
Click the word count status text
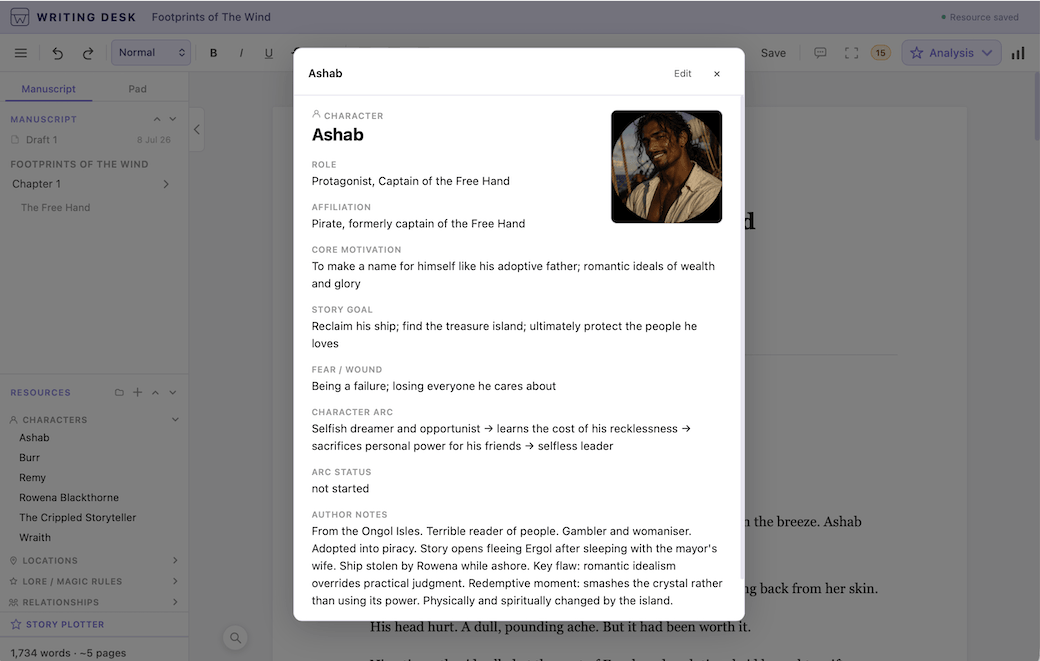coord(68,653)
